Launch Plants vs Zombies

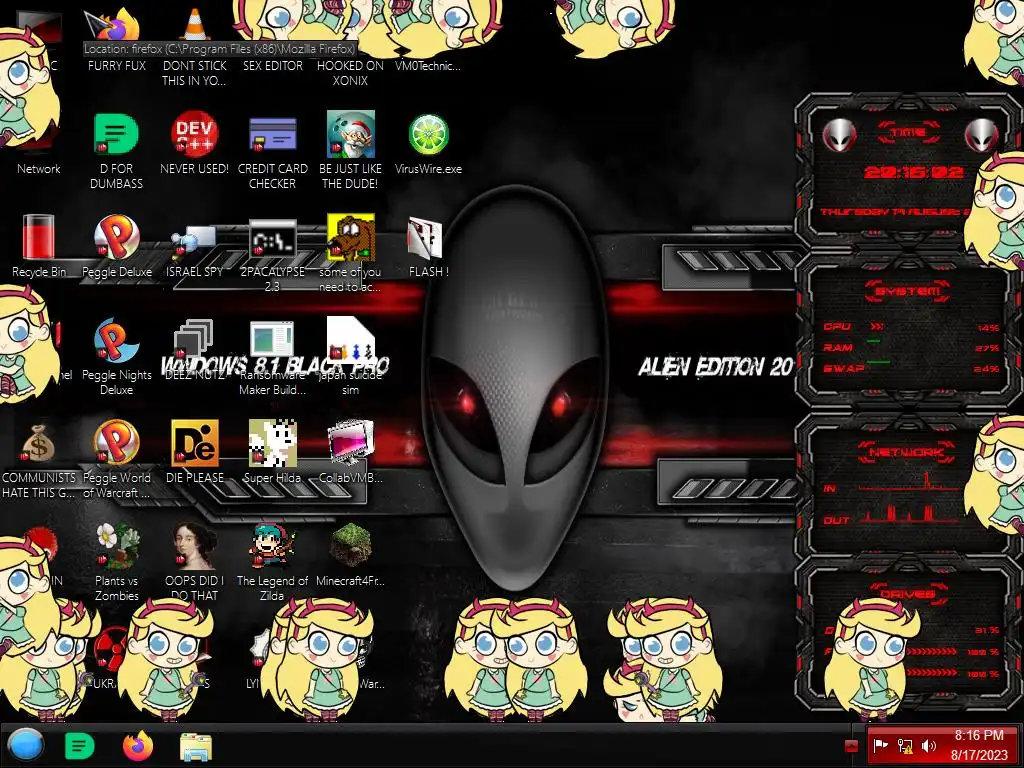point(116,546)
